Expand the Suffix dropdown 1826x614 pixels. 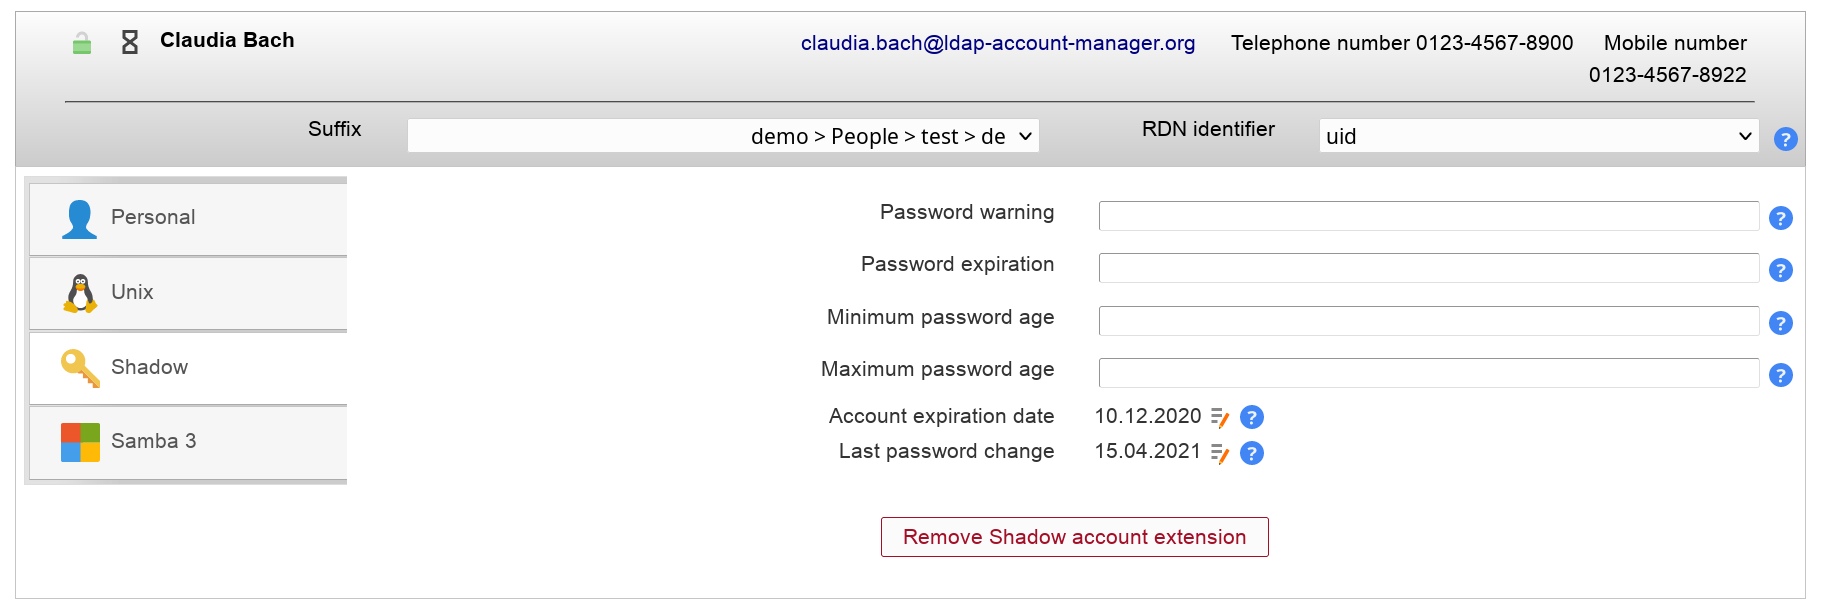click(x=723, y=136)
